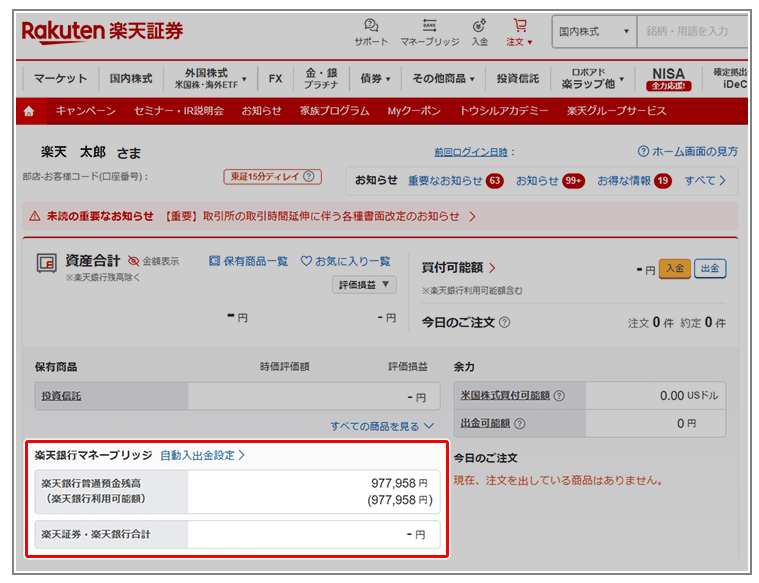The width and height of the screenshot is (759, 583).
Task: Open the お知らせ item in red bar
Action: tap(261, 111)
